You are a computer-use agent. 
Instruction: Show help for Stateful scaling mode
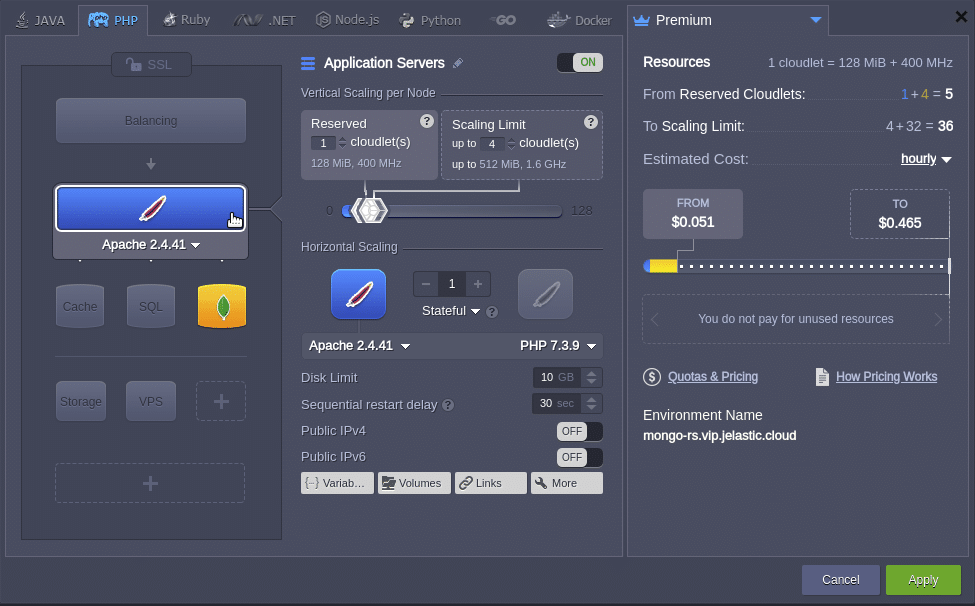(492, 312)
